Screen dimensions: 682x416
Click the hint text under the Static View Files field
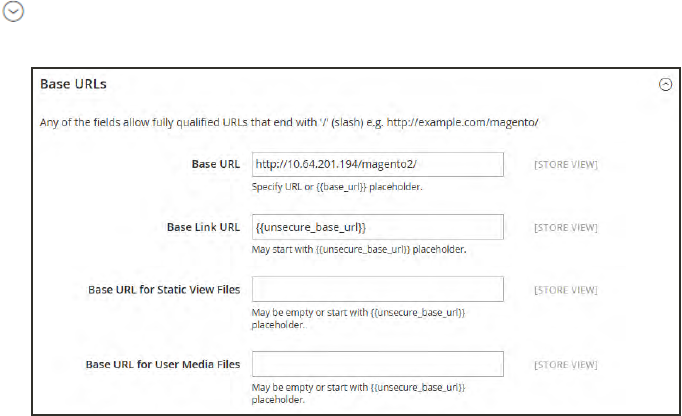pos(359,318)
